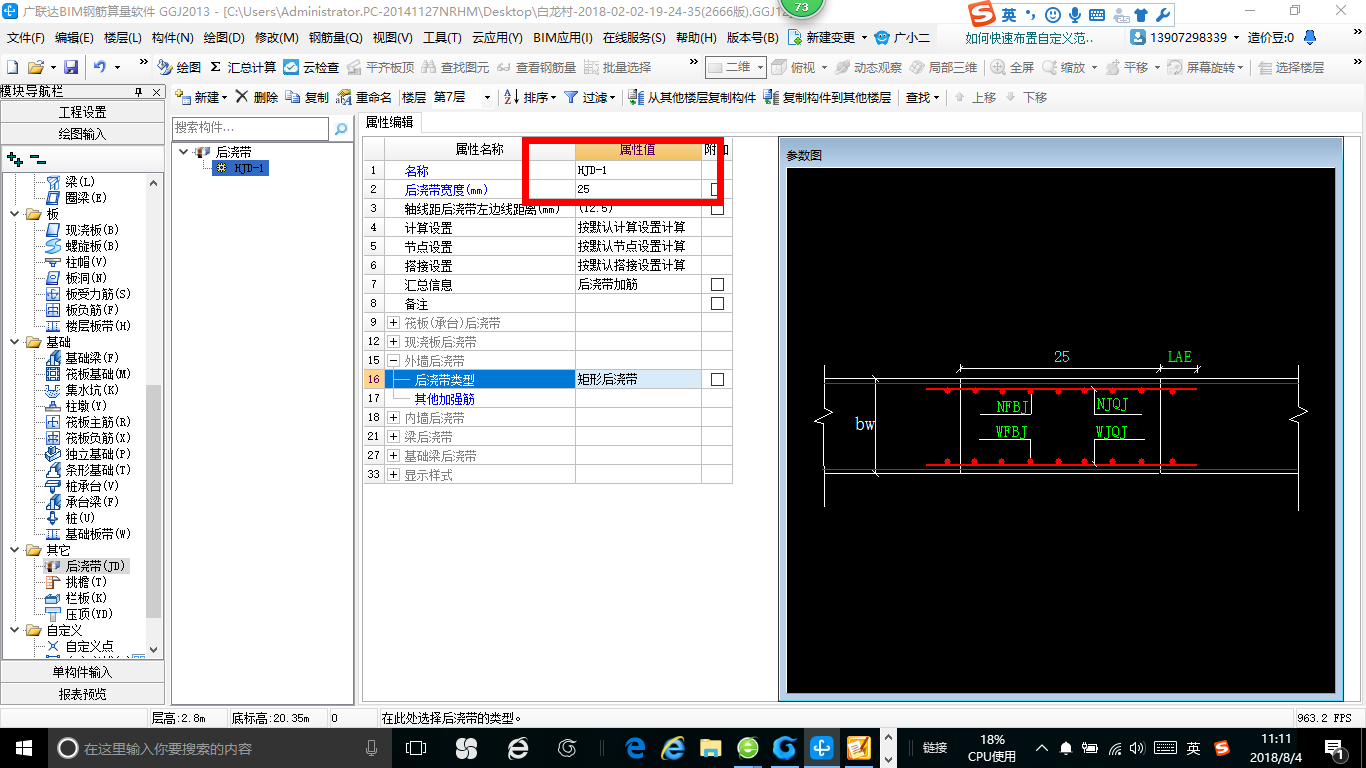1366x768 pixels.
Task: Click 局部三维 toolbar item
Action: (943, 67)
